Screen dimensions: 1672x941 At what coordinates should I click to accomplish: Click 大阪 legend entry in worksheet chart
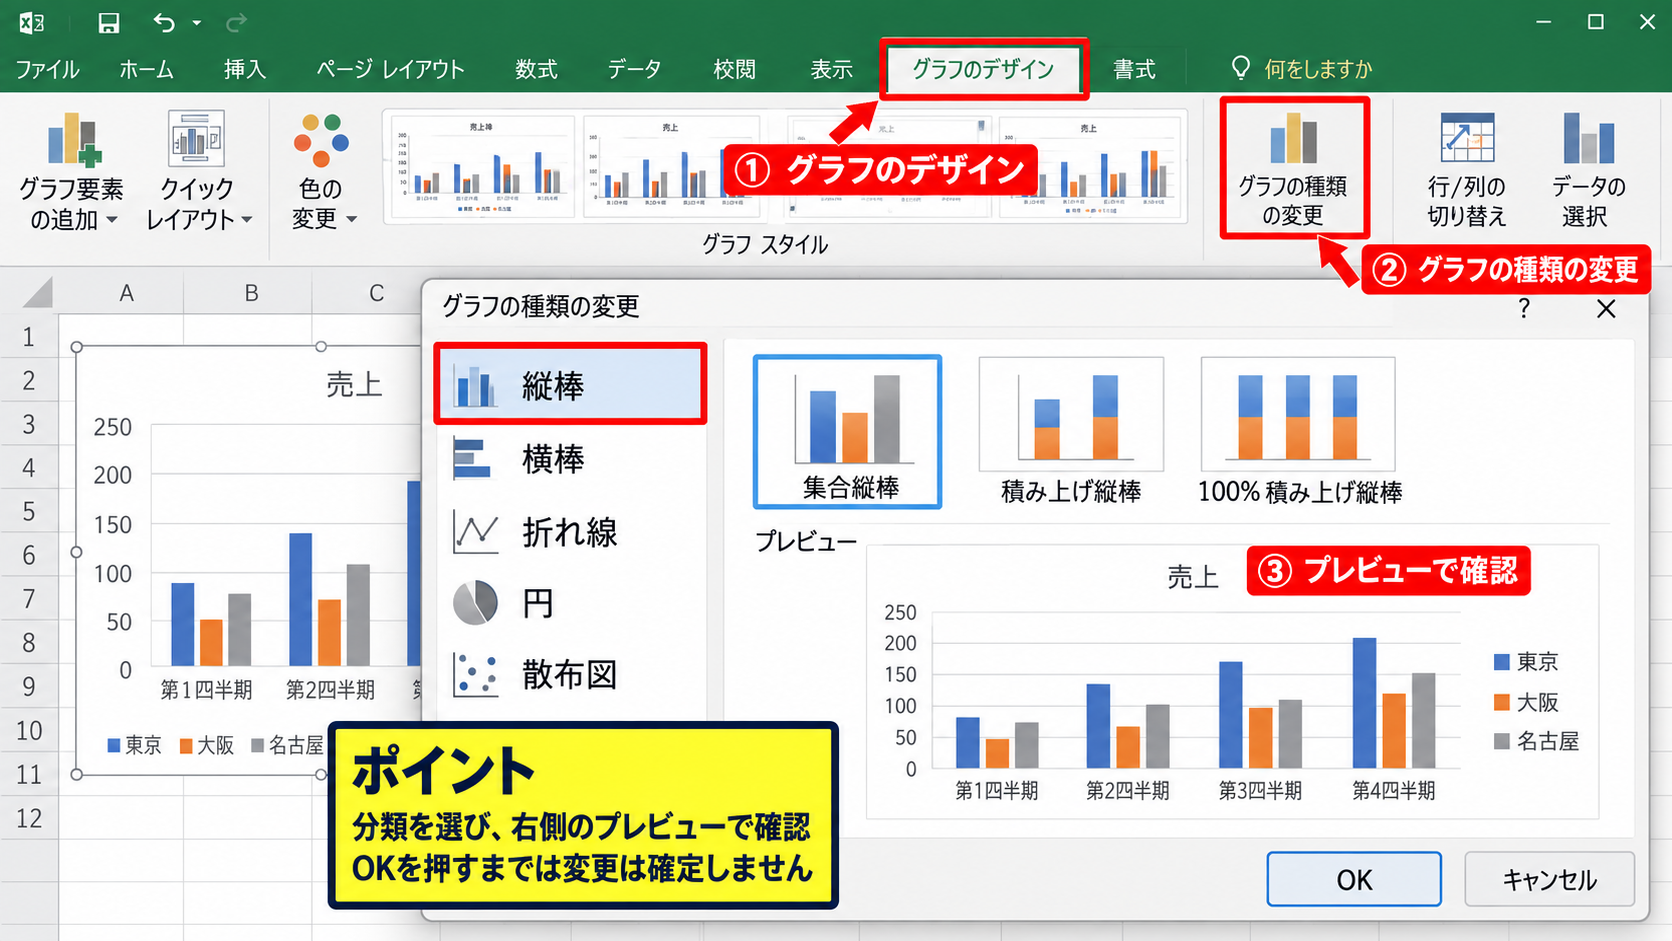click(x=207, y=745)
